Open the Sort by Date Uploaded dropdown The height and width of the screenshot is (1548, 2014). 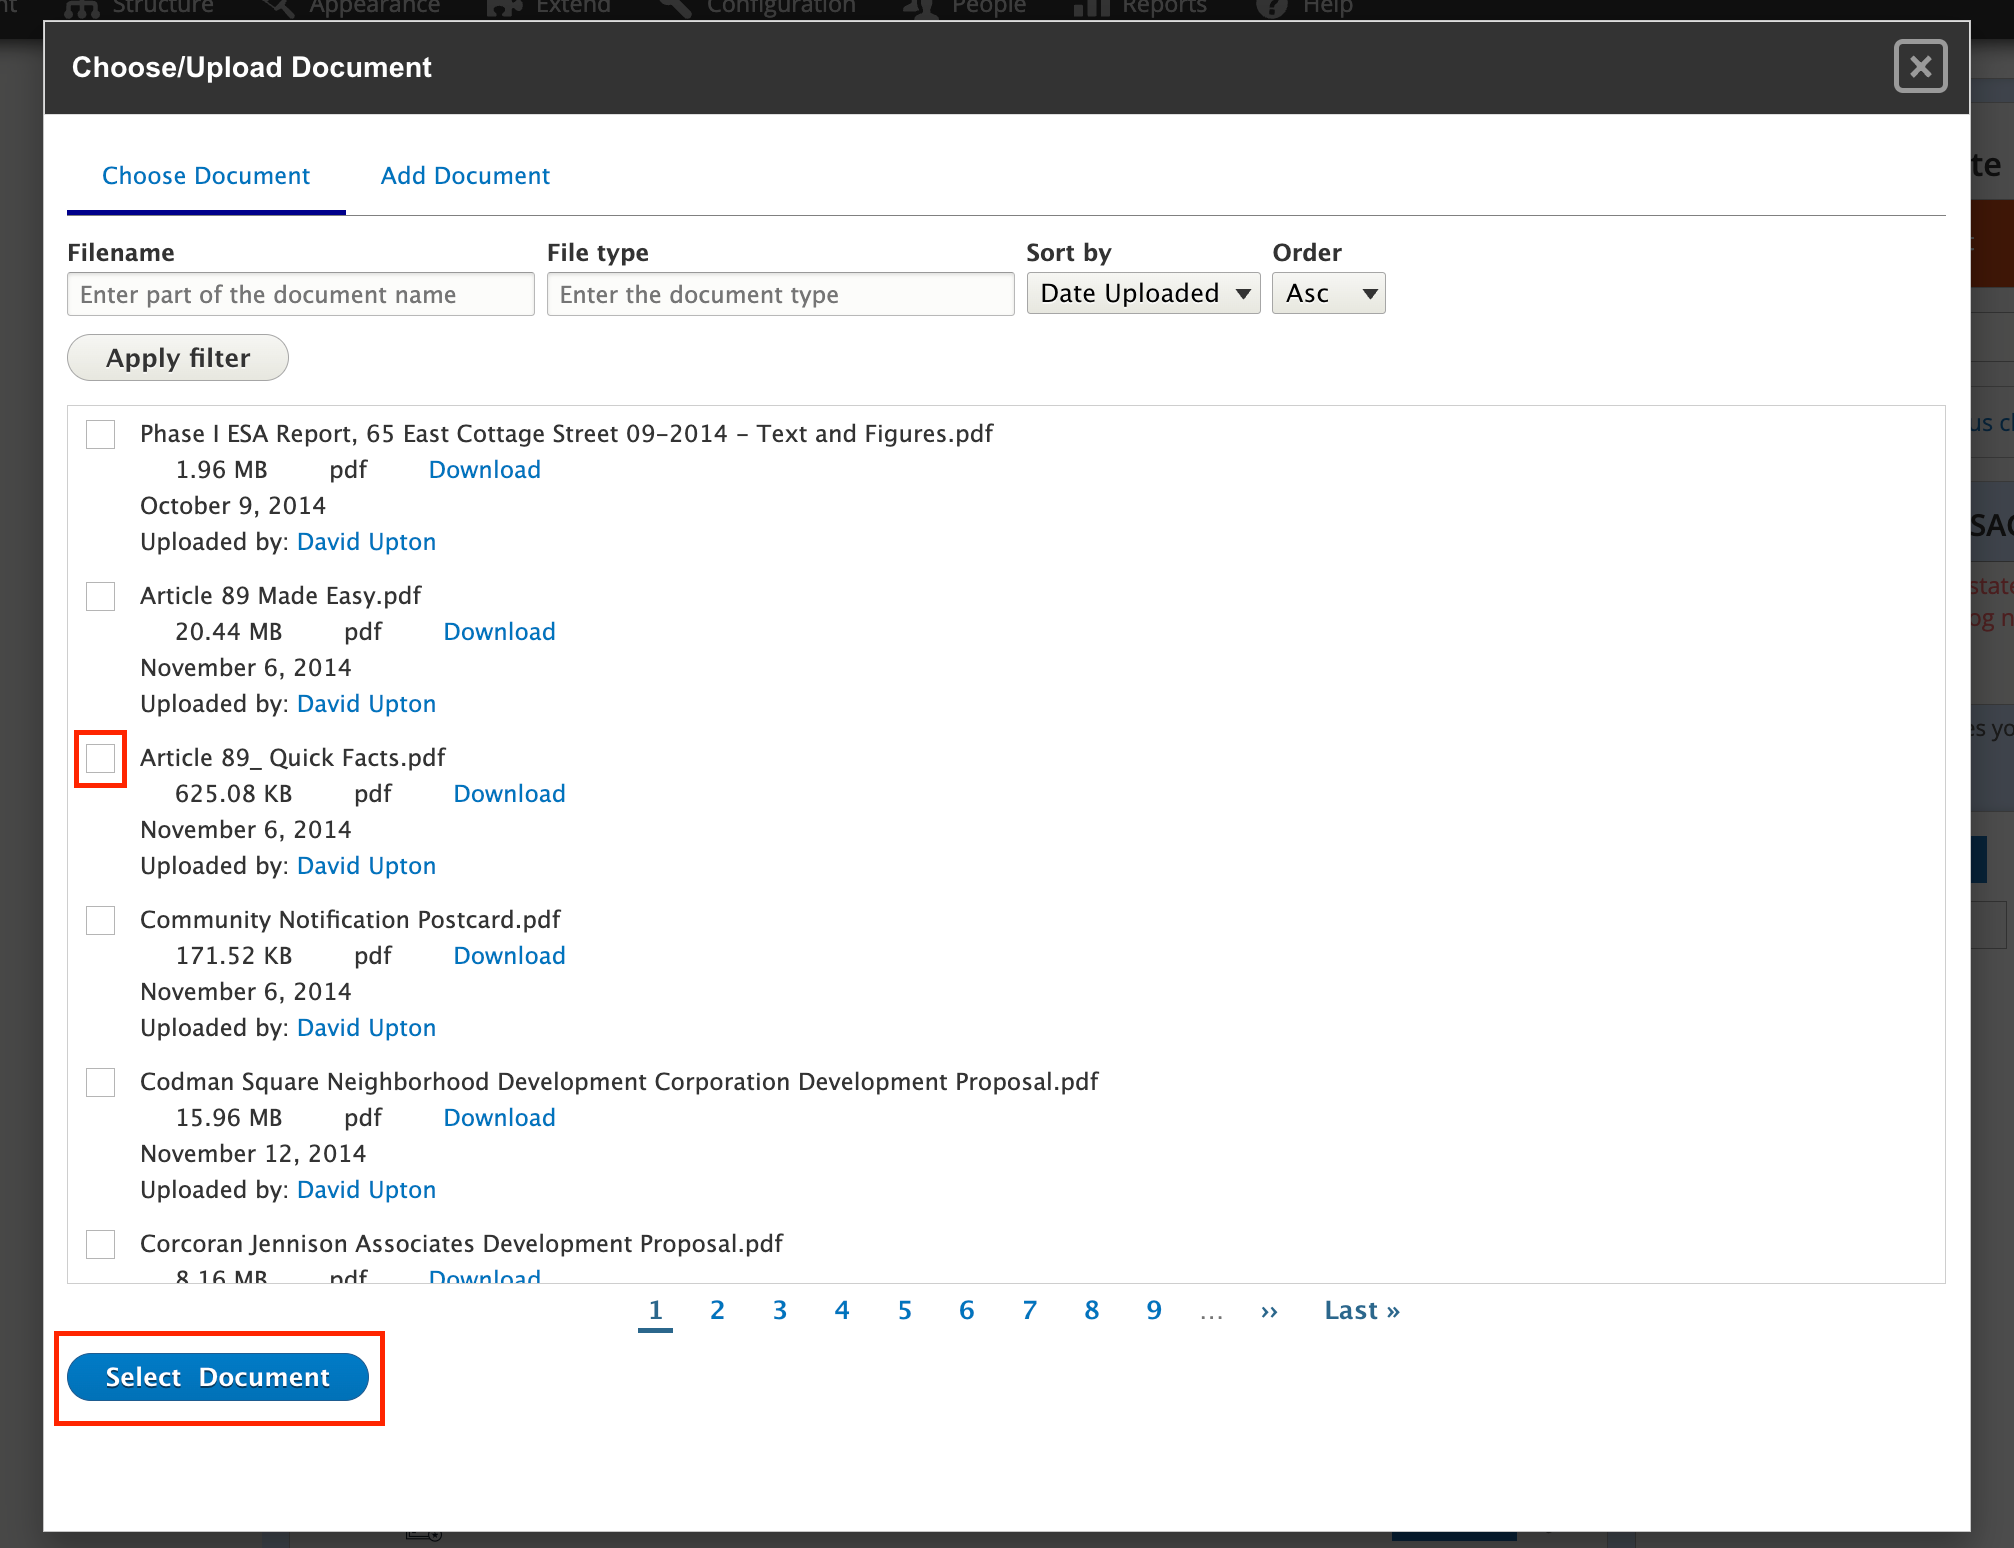1143,294
